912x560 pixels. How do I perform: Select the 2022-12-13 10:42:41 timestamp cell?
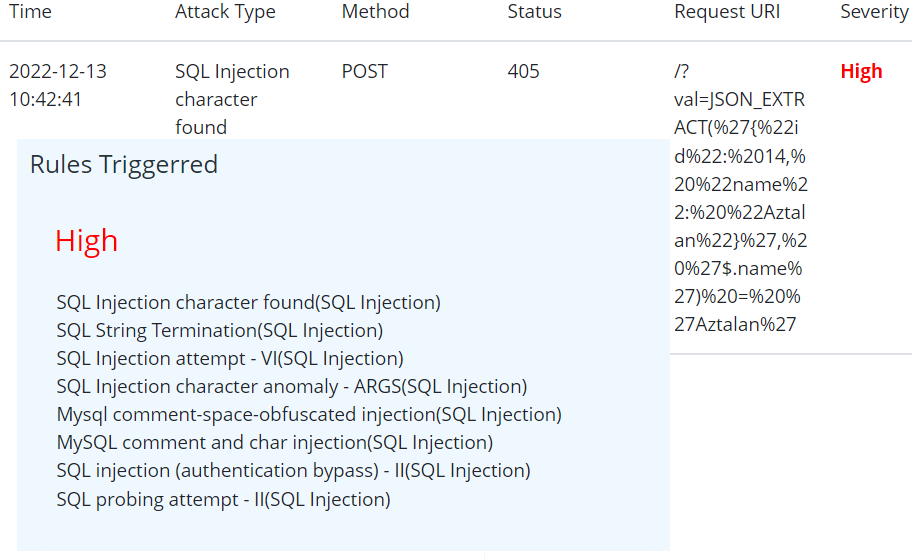click(x=57, y=85)
